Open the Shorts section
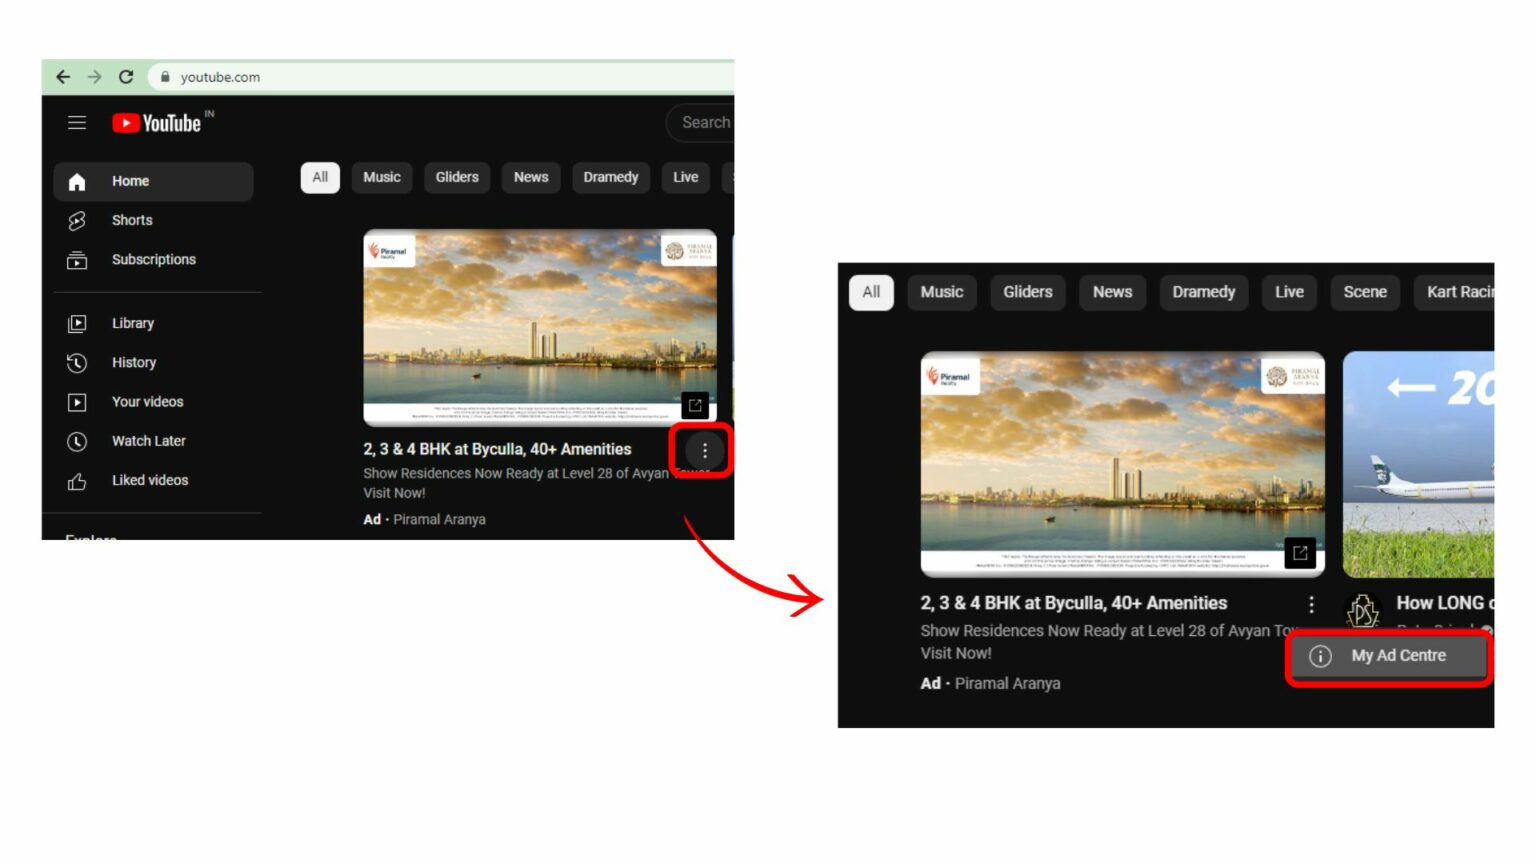1536x864 pixels. tap(132, 220)
